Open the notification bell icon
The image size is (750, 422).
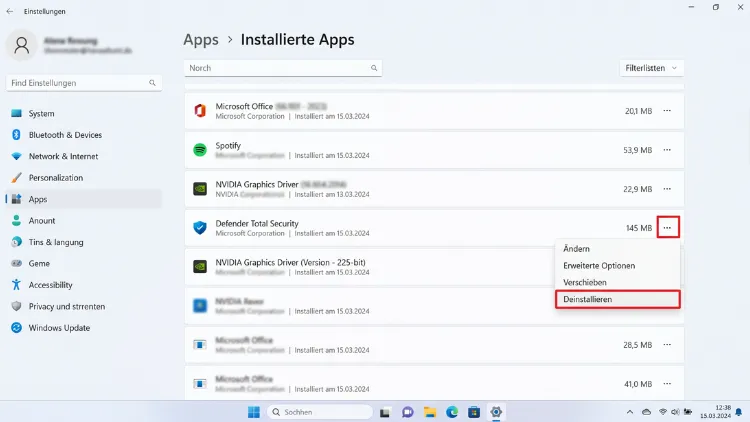pos(739,412)
